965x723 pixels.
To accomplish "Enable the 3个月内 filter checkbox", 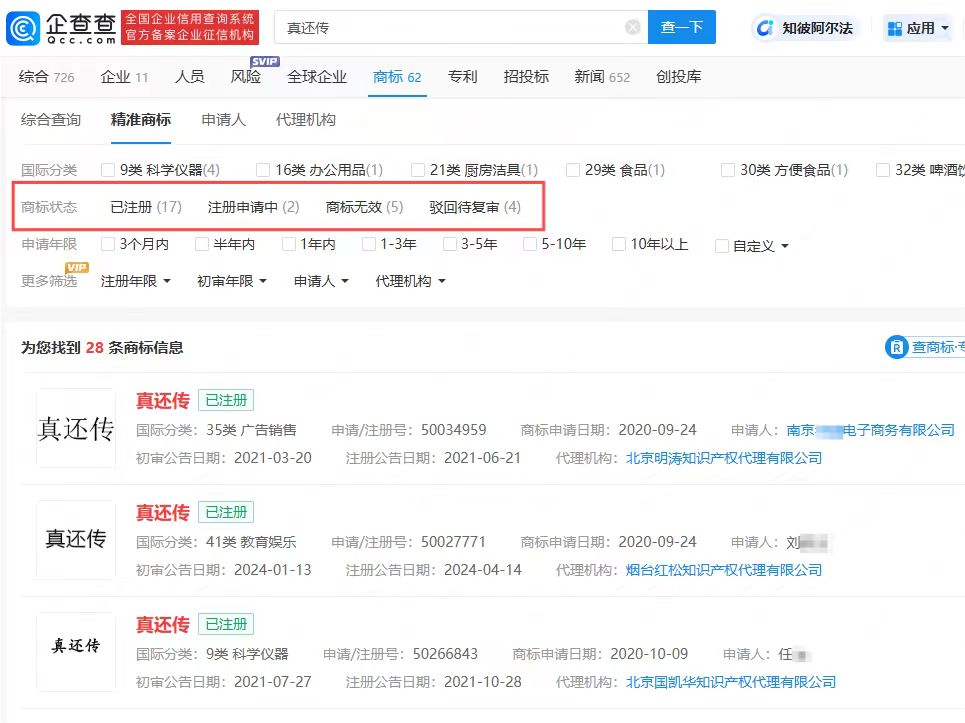I will pyautogui.click(x=108, y=244).
